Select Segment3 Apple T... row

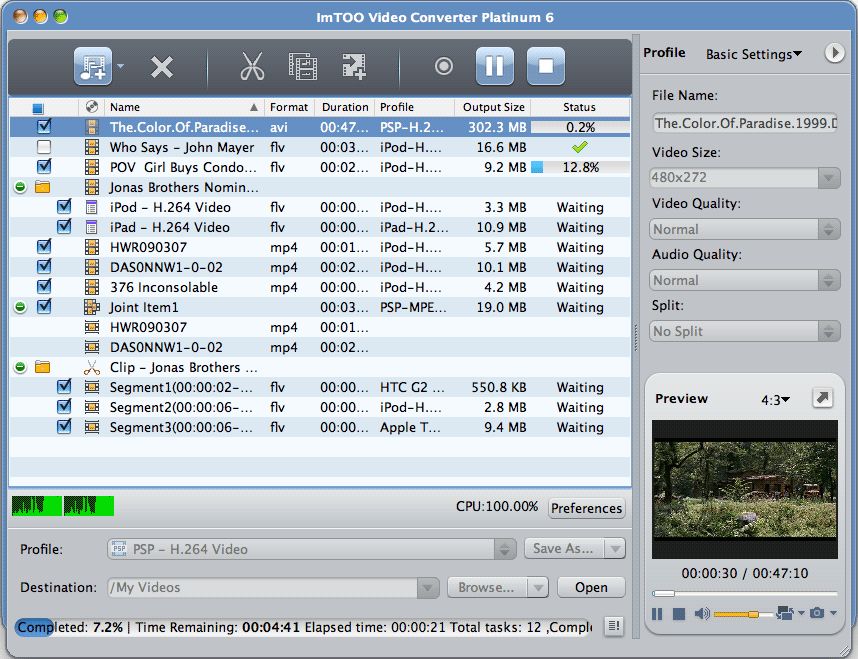pos(320,427)
